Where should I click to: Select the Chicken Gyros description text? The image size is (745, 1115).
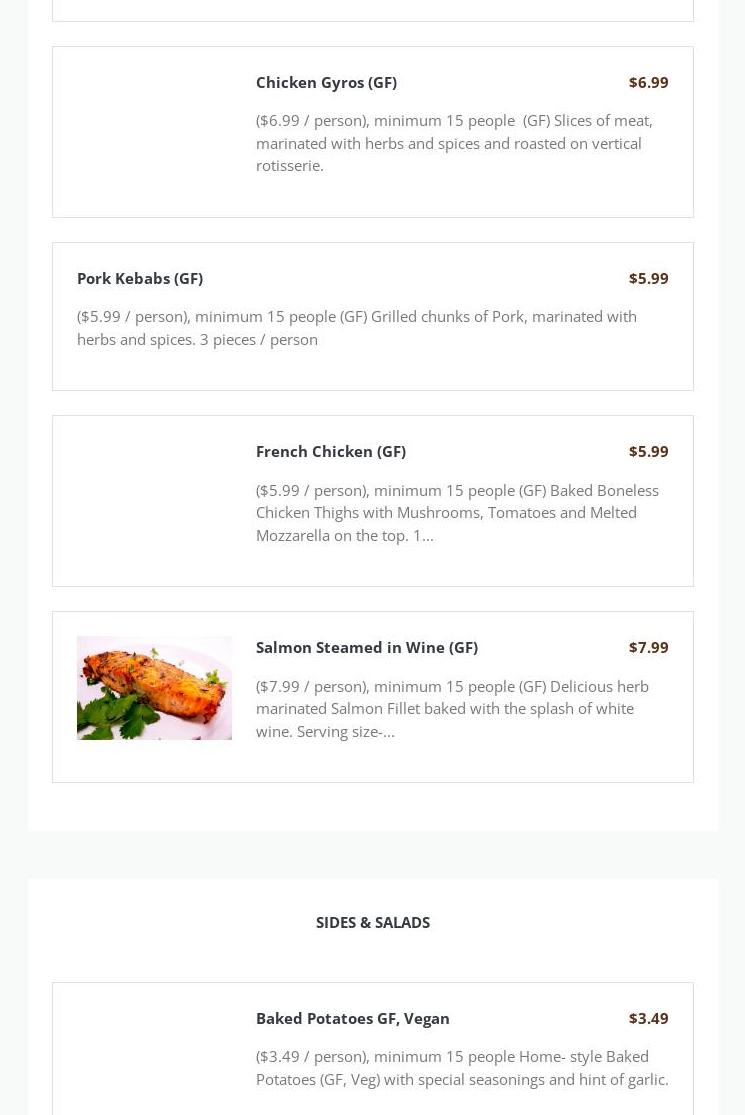coord(454,142)
